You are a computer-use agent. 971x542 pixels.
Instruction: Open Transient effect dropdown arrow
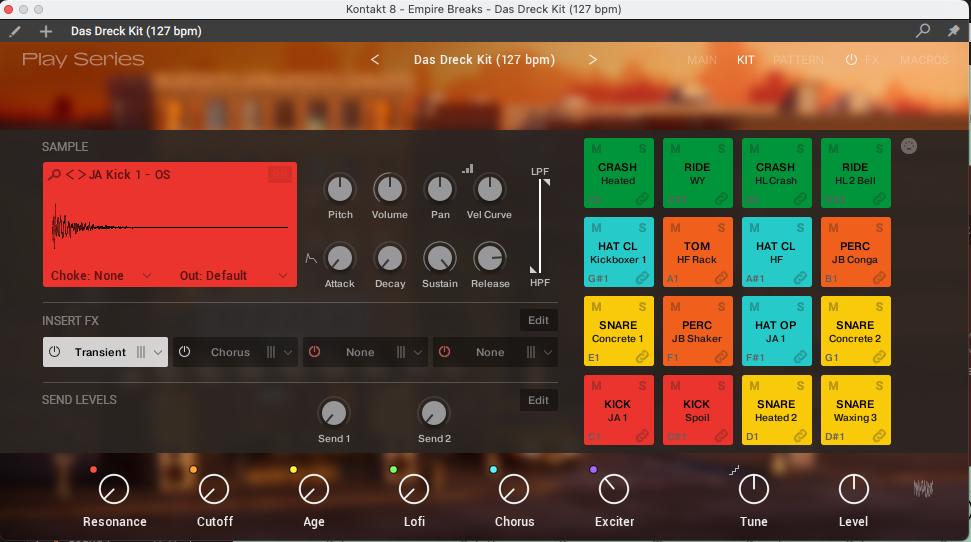(158, 352)
